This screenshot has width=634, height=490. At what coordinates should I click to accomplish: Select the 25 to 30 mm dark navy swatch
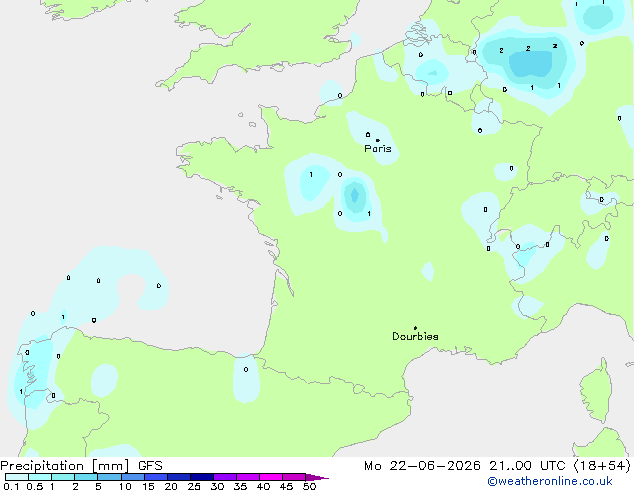(201, 477)
